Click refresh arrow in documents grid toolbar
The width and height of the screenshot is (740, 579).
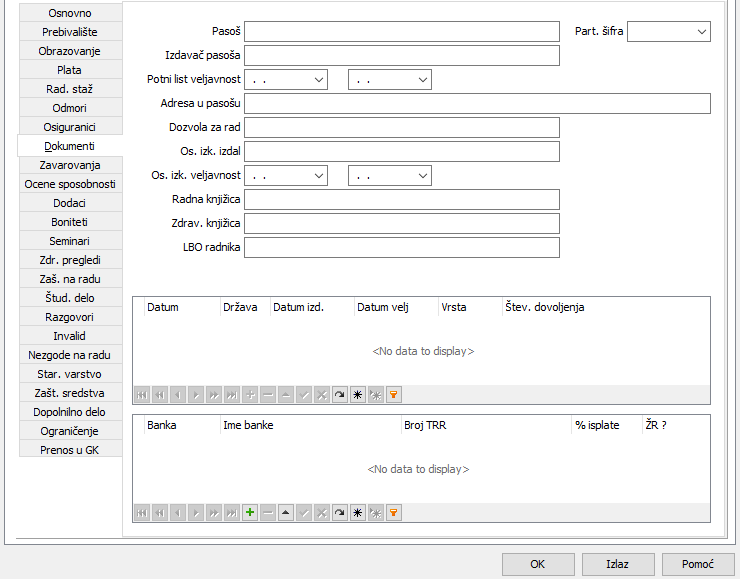click(x=340, y=394)
